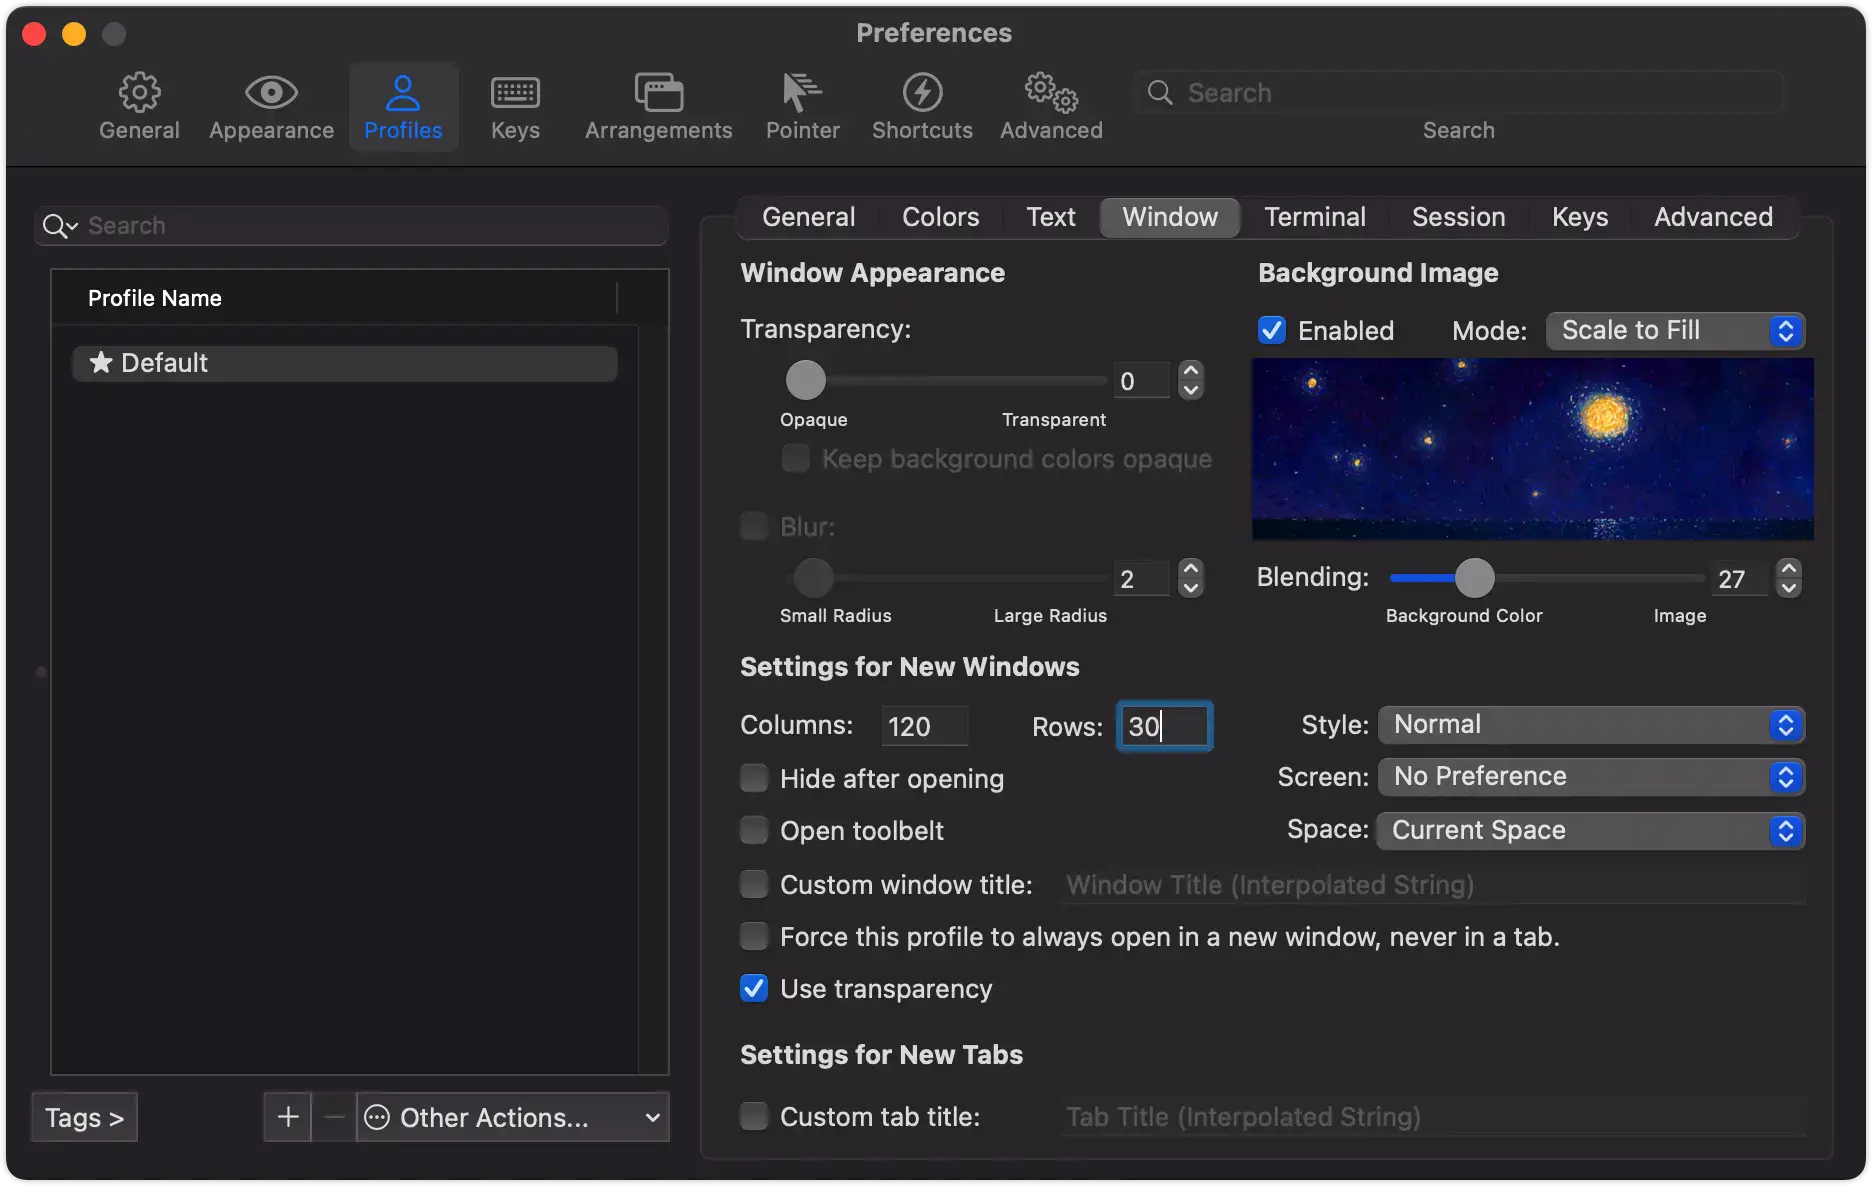Switch to the profile Keys tab
Image resolution: width=1872 pixels, height=1186 pixels.
pos(1580,217)
